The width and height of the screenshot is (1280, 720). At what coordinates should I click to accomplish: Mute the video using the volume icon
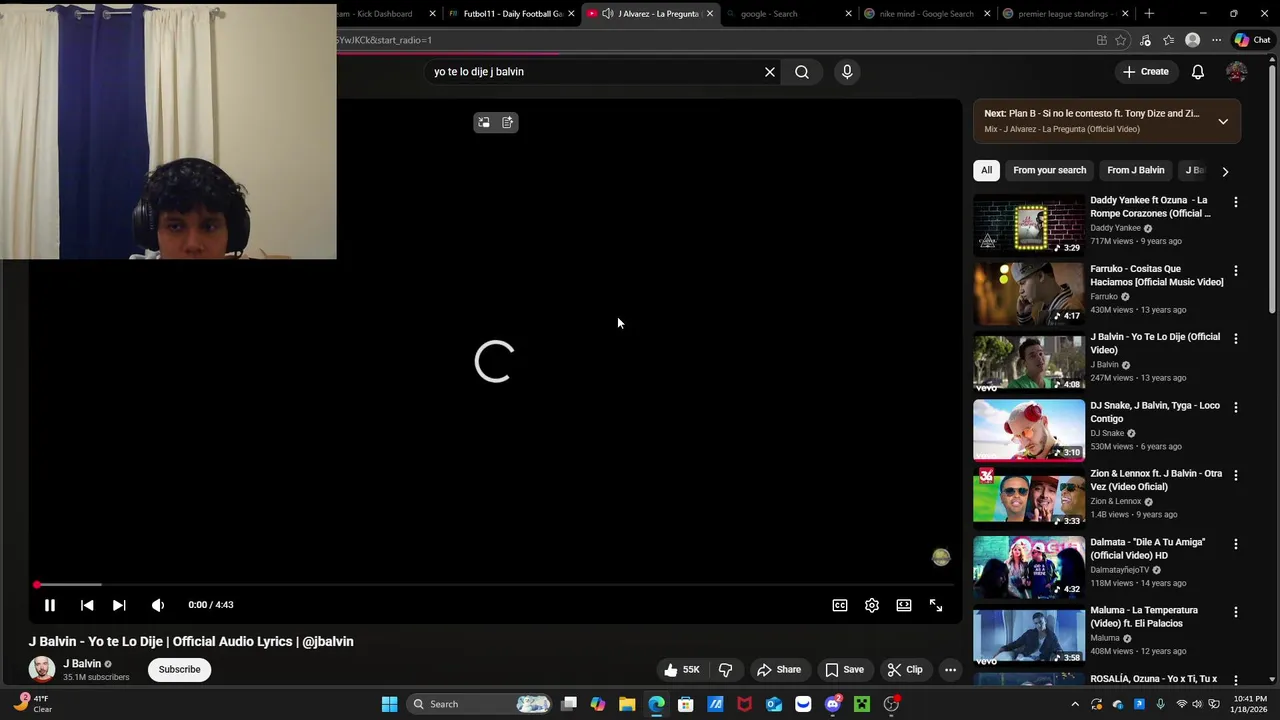pos(157,605)
